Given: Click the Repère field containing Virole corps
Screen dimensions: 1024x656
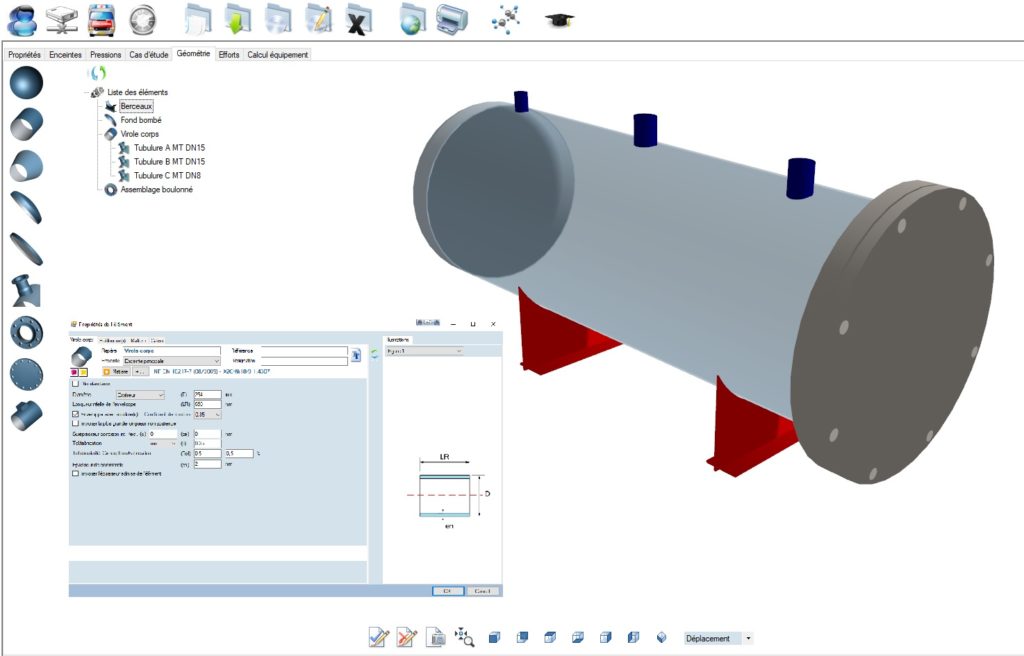Looking at the screenshot, I should [x=172, y=351].
